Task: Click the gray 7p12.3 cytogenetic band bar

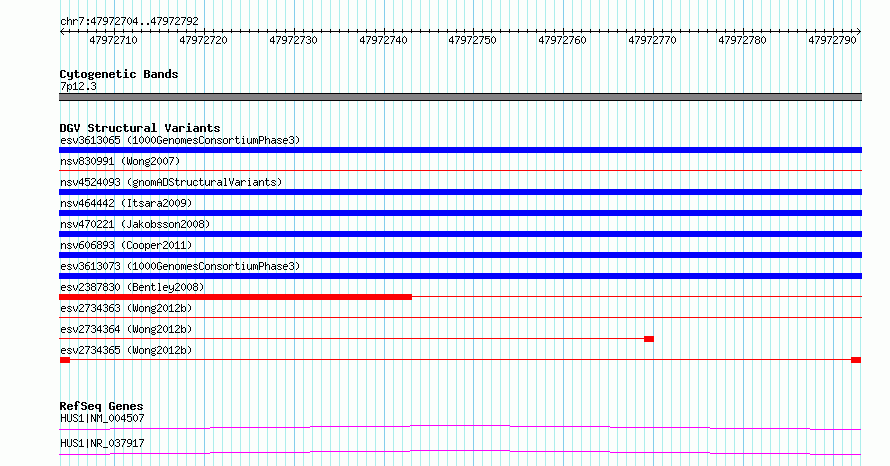Action: tap(460, 97)
